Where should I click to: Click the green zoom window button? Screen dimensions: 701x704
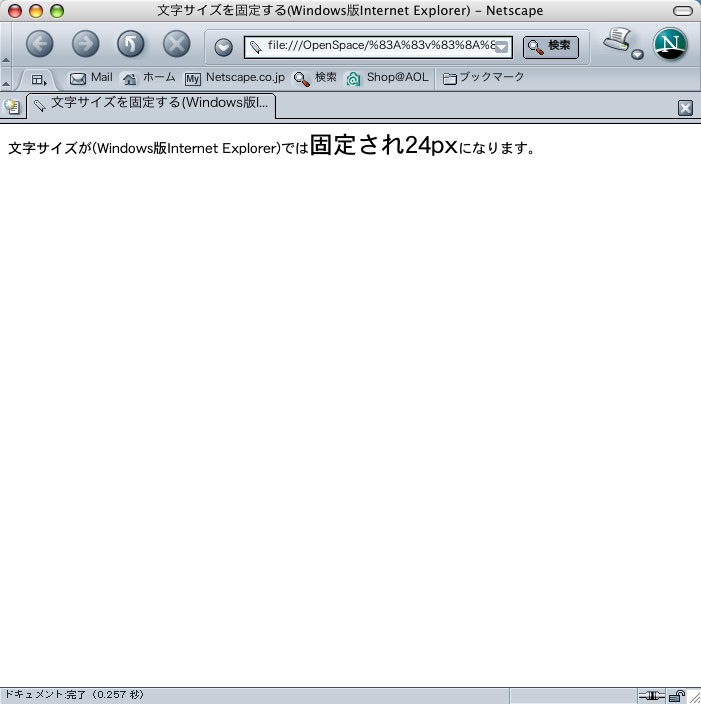[57, 11]
